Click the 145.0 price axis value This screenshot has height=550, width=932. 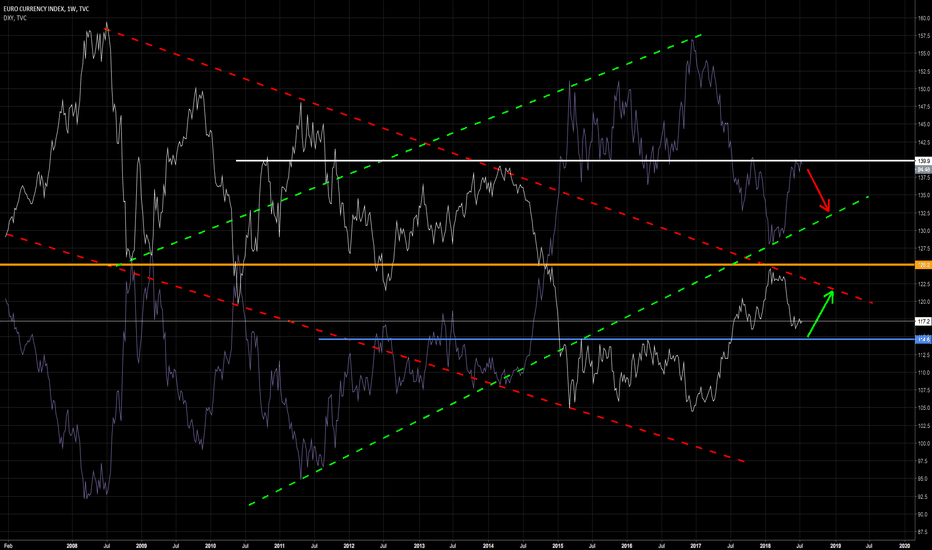(924, 125)
